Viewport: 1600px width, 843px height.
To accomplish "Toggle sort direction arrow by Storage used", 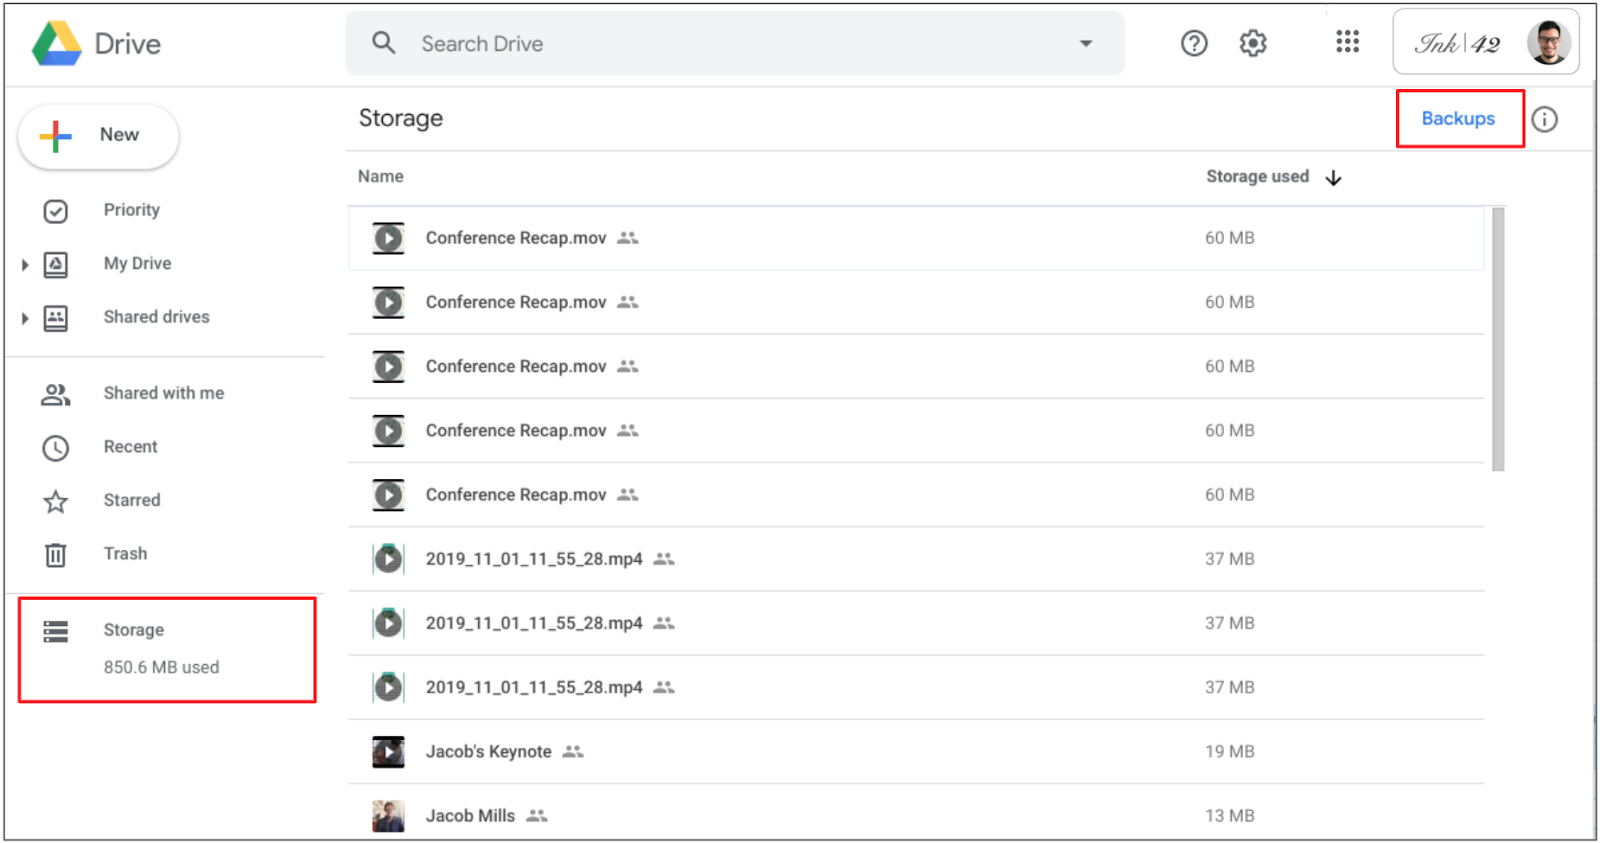I will tap(1333, 178).
